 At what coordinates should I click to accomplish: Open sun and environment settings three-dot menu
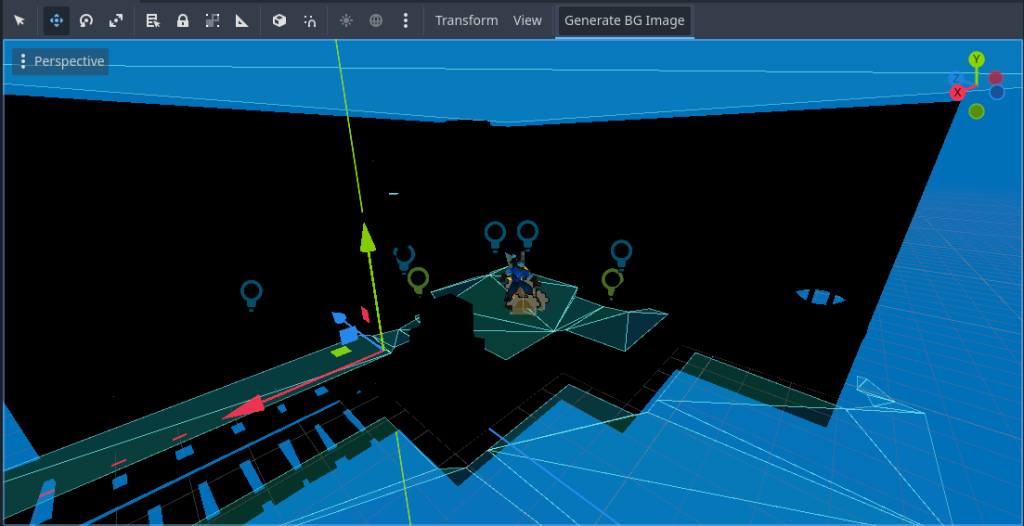click(405, 20)
